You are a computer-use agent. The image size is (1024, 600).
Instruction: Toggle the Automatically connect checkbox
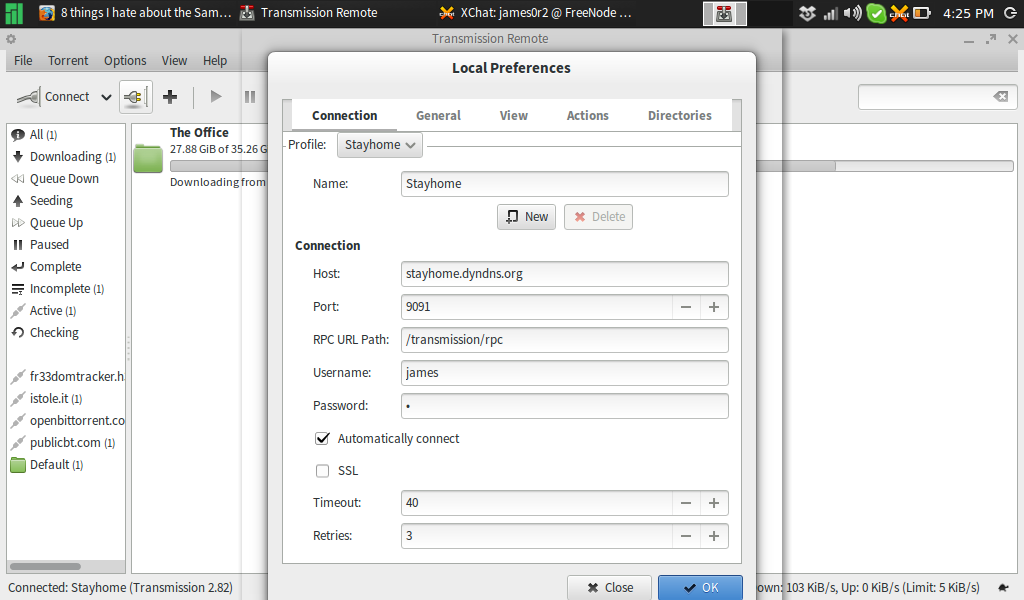click(x=322, y=438)
